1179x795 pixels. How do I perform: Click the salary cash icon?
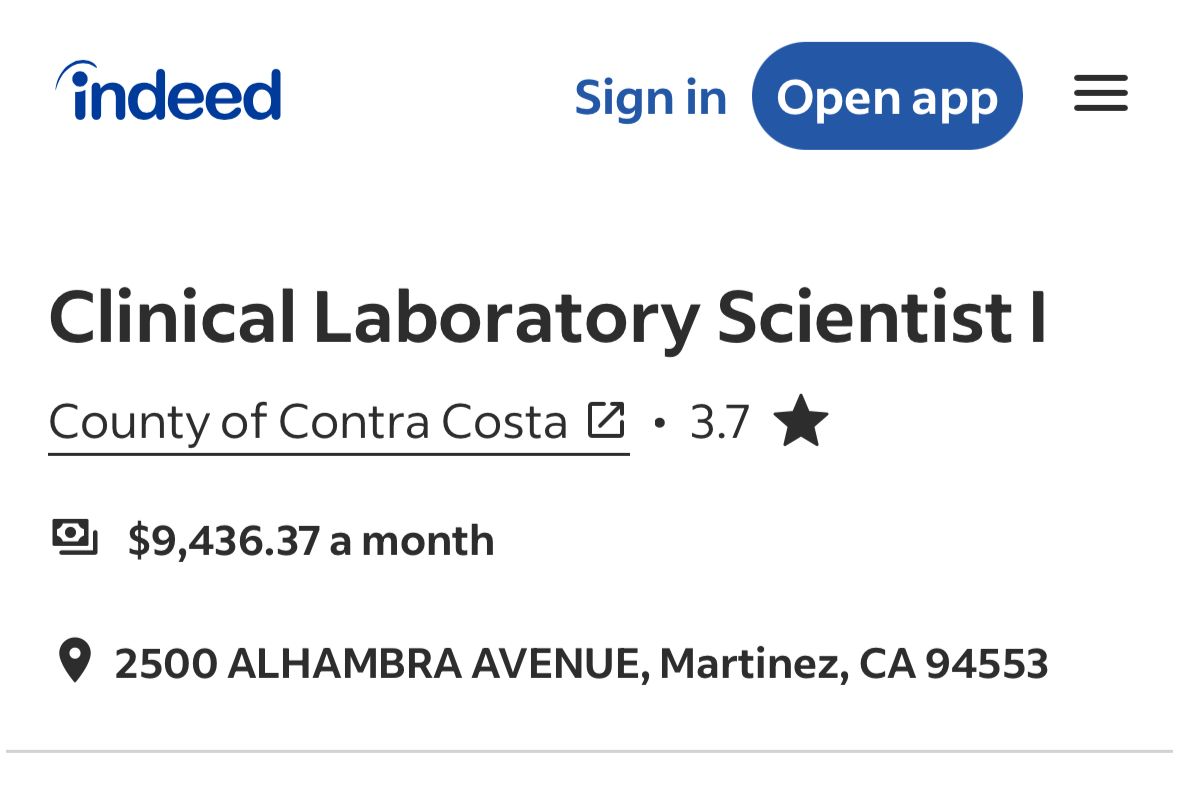75,538
